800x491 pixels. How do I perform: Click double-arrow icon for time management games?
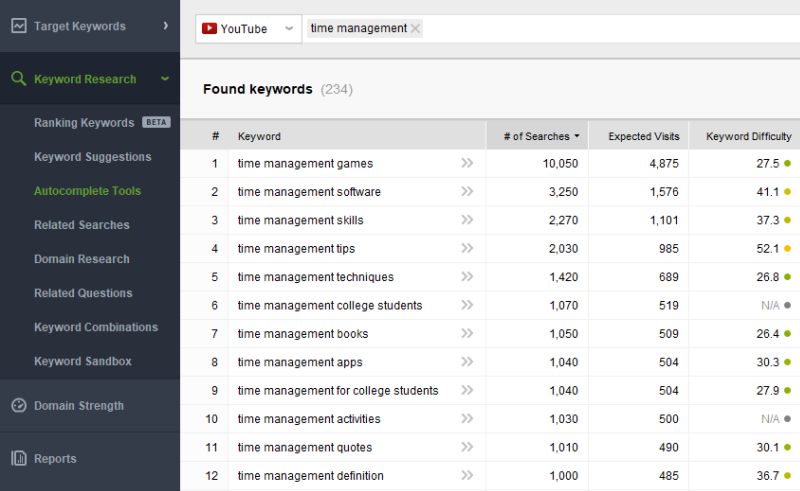coord(467,163)
